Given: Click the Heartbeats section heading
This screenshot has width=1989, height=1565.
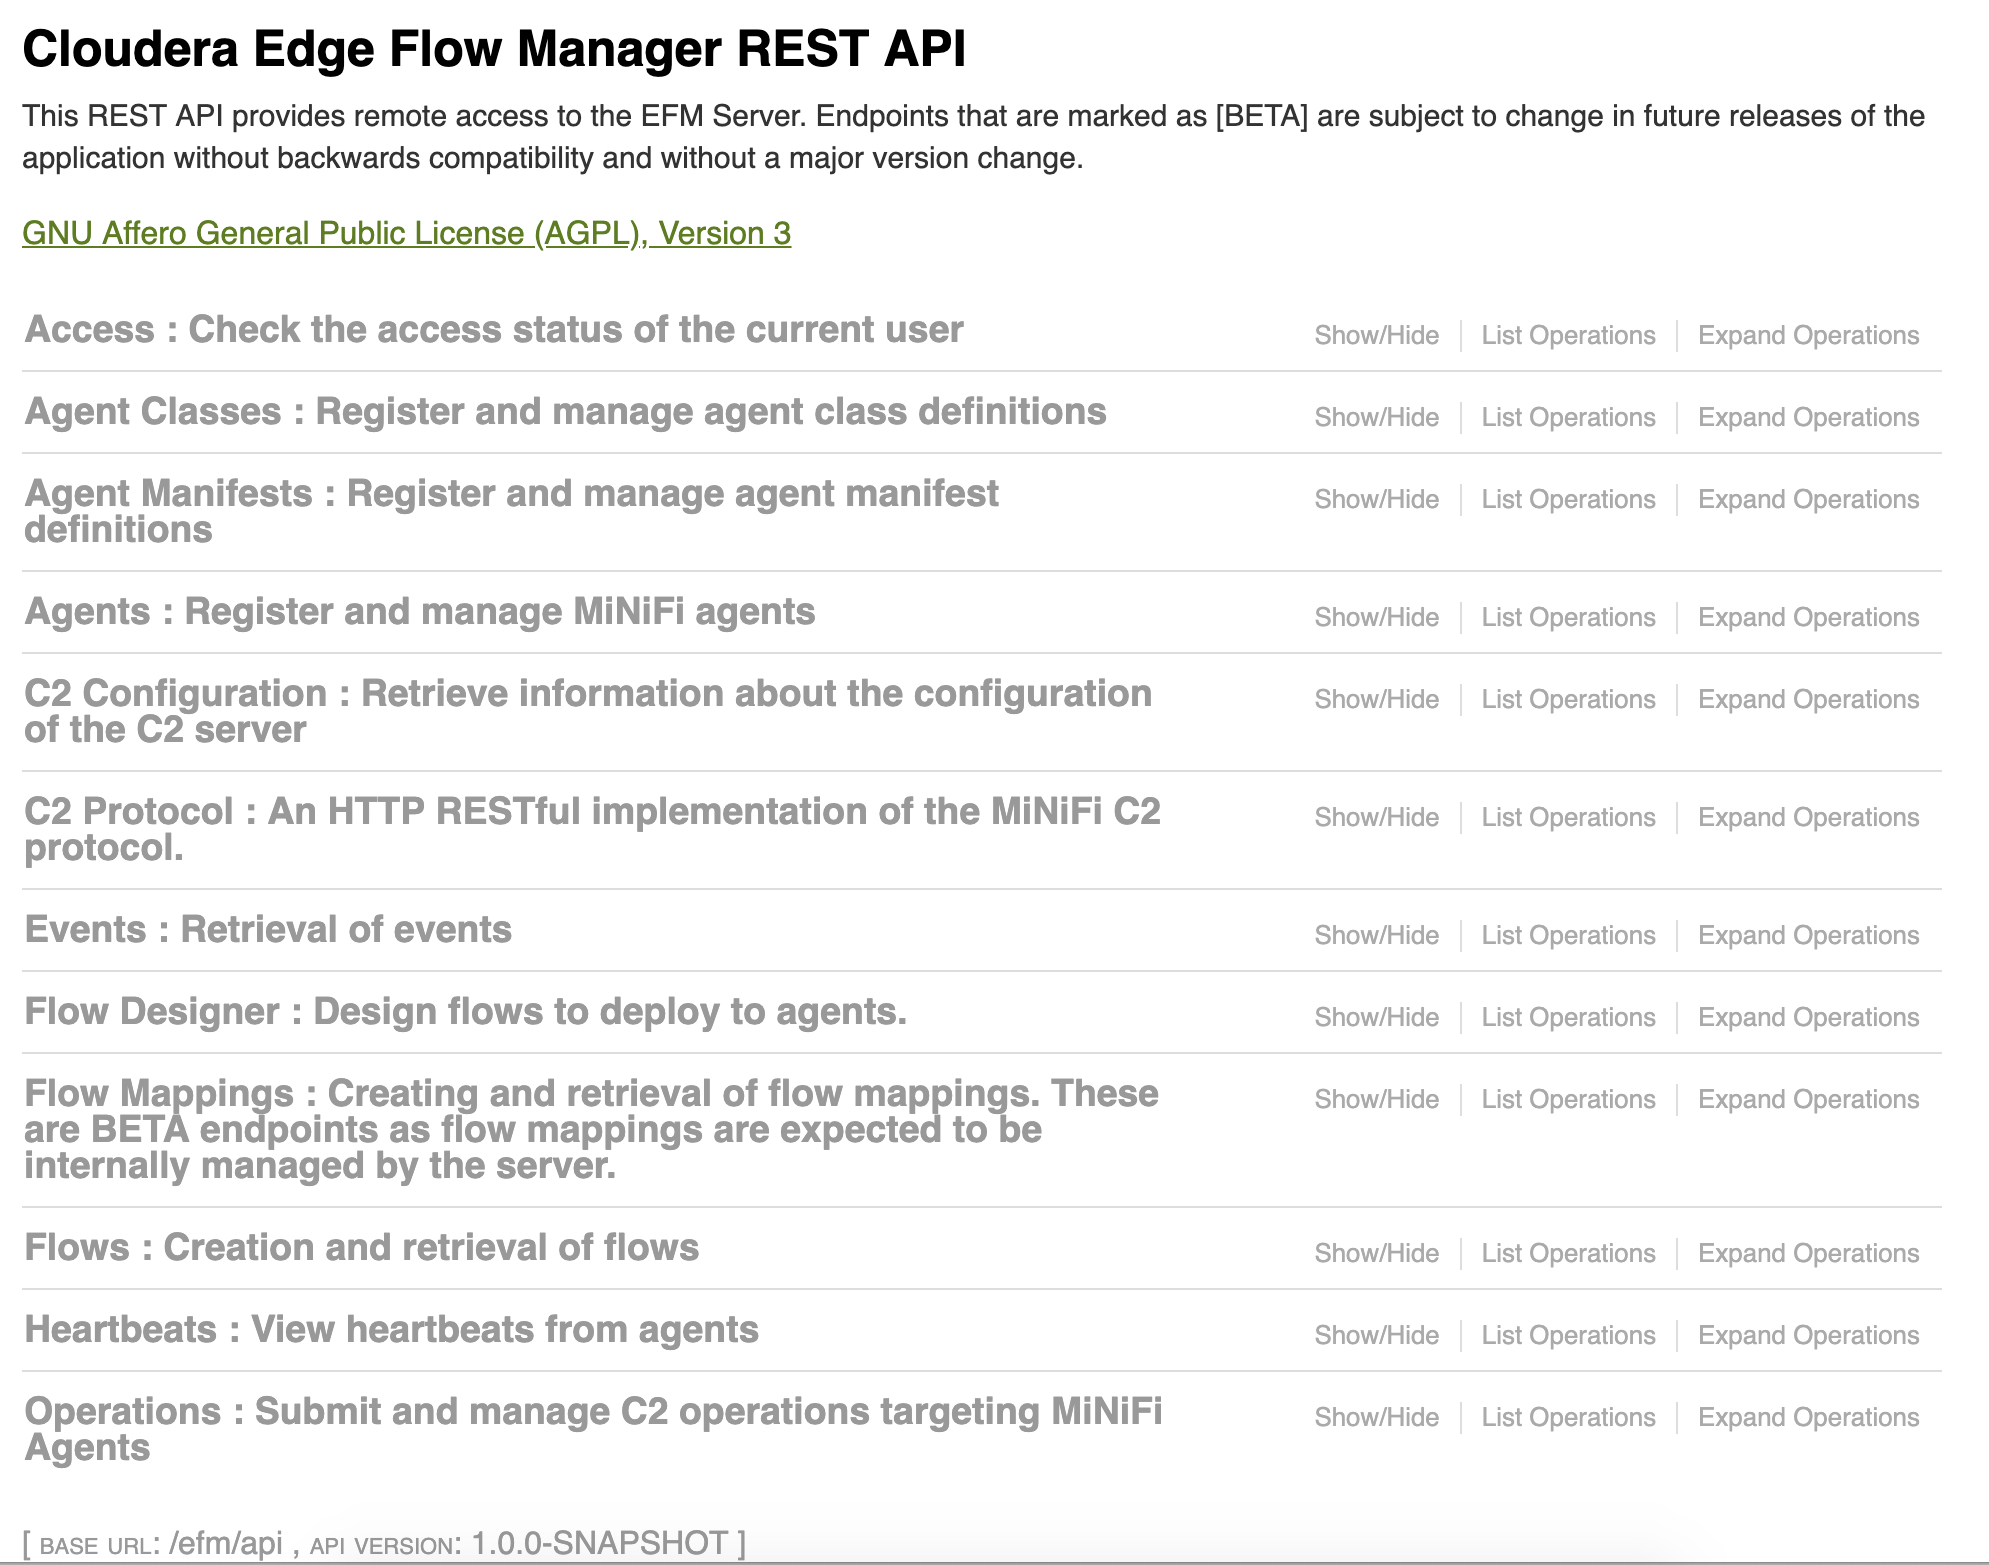Looking at the screenshot, I should coord(391,1330).
